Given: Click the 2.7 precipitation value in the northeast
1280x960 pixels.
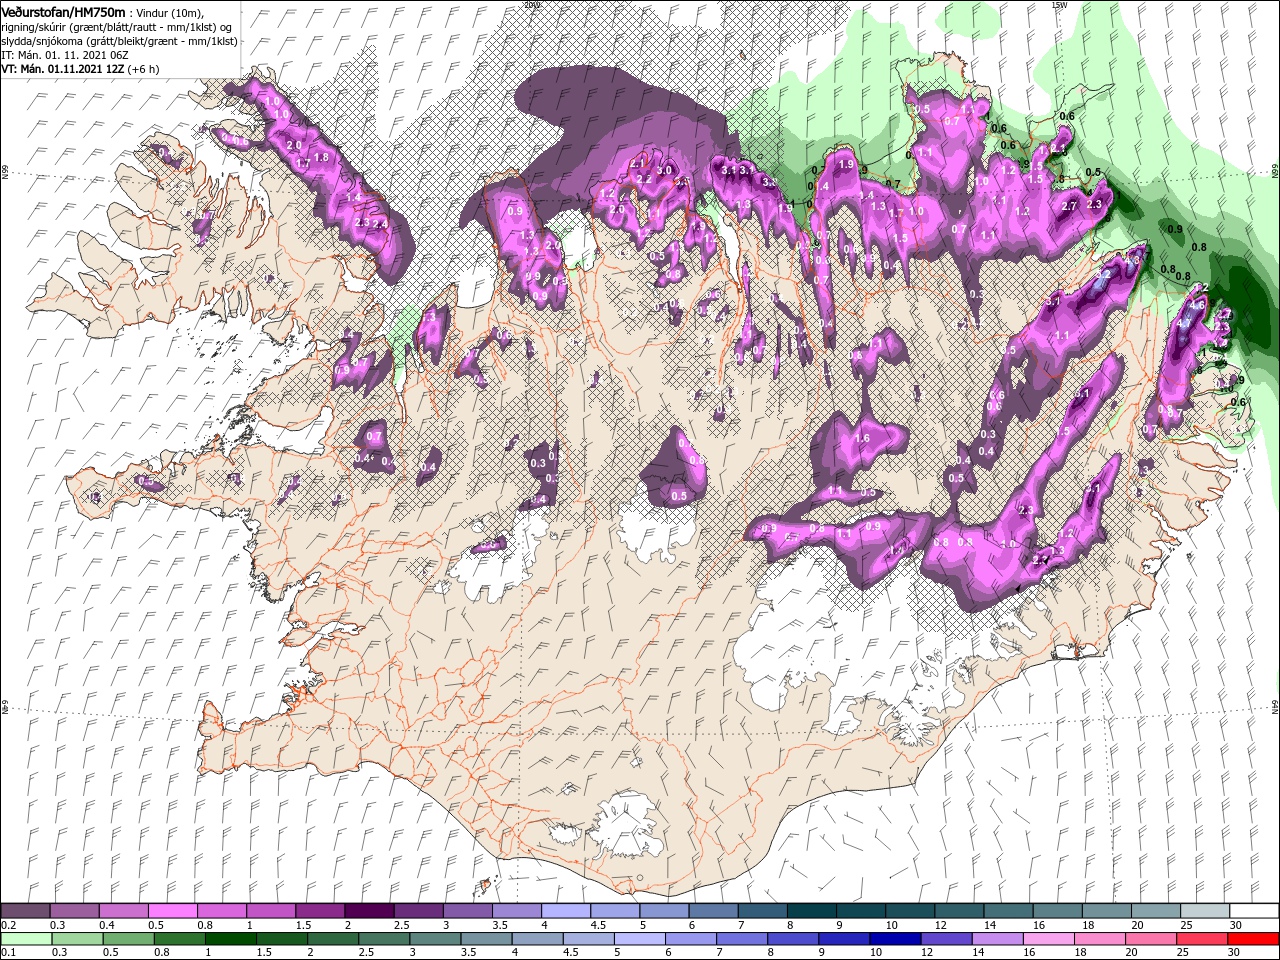Looking at the screenshot, I should [1069, 206].
